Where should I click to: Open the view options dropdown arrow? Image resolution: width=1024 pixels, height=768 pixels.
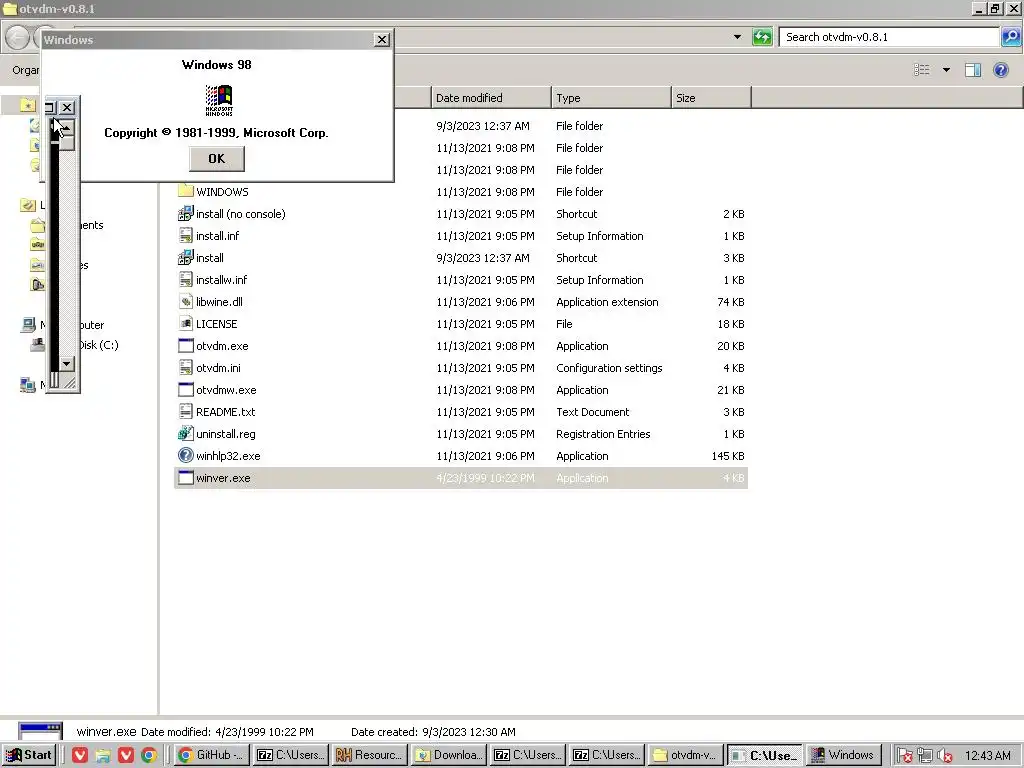coord(946,70)
